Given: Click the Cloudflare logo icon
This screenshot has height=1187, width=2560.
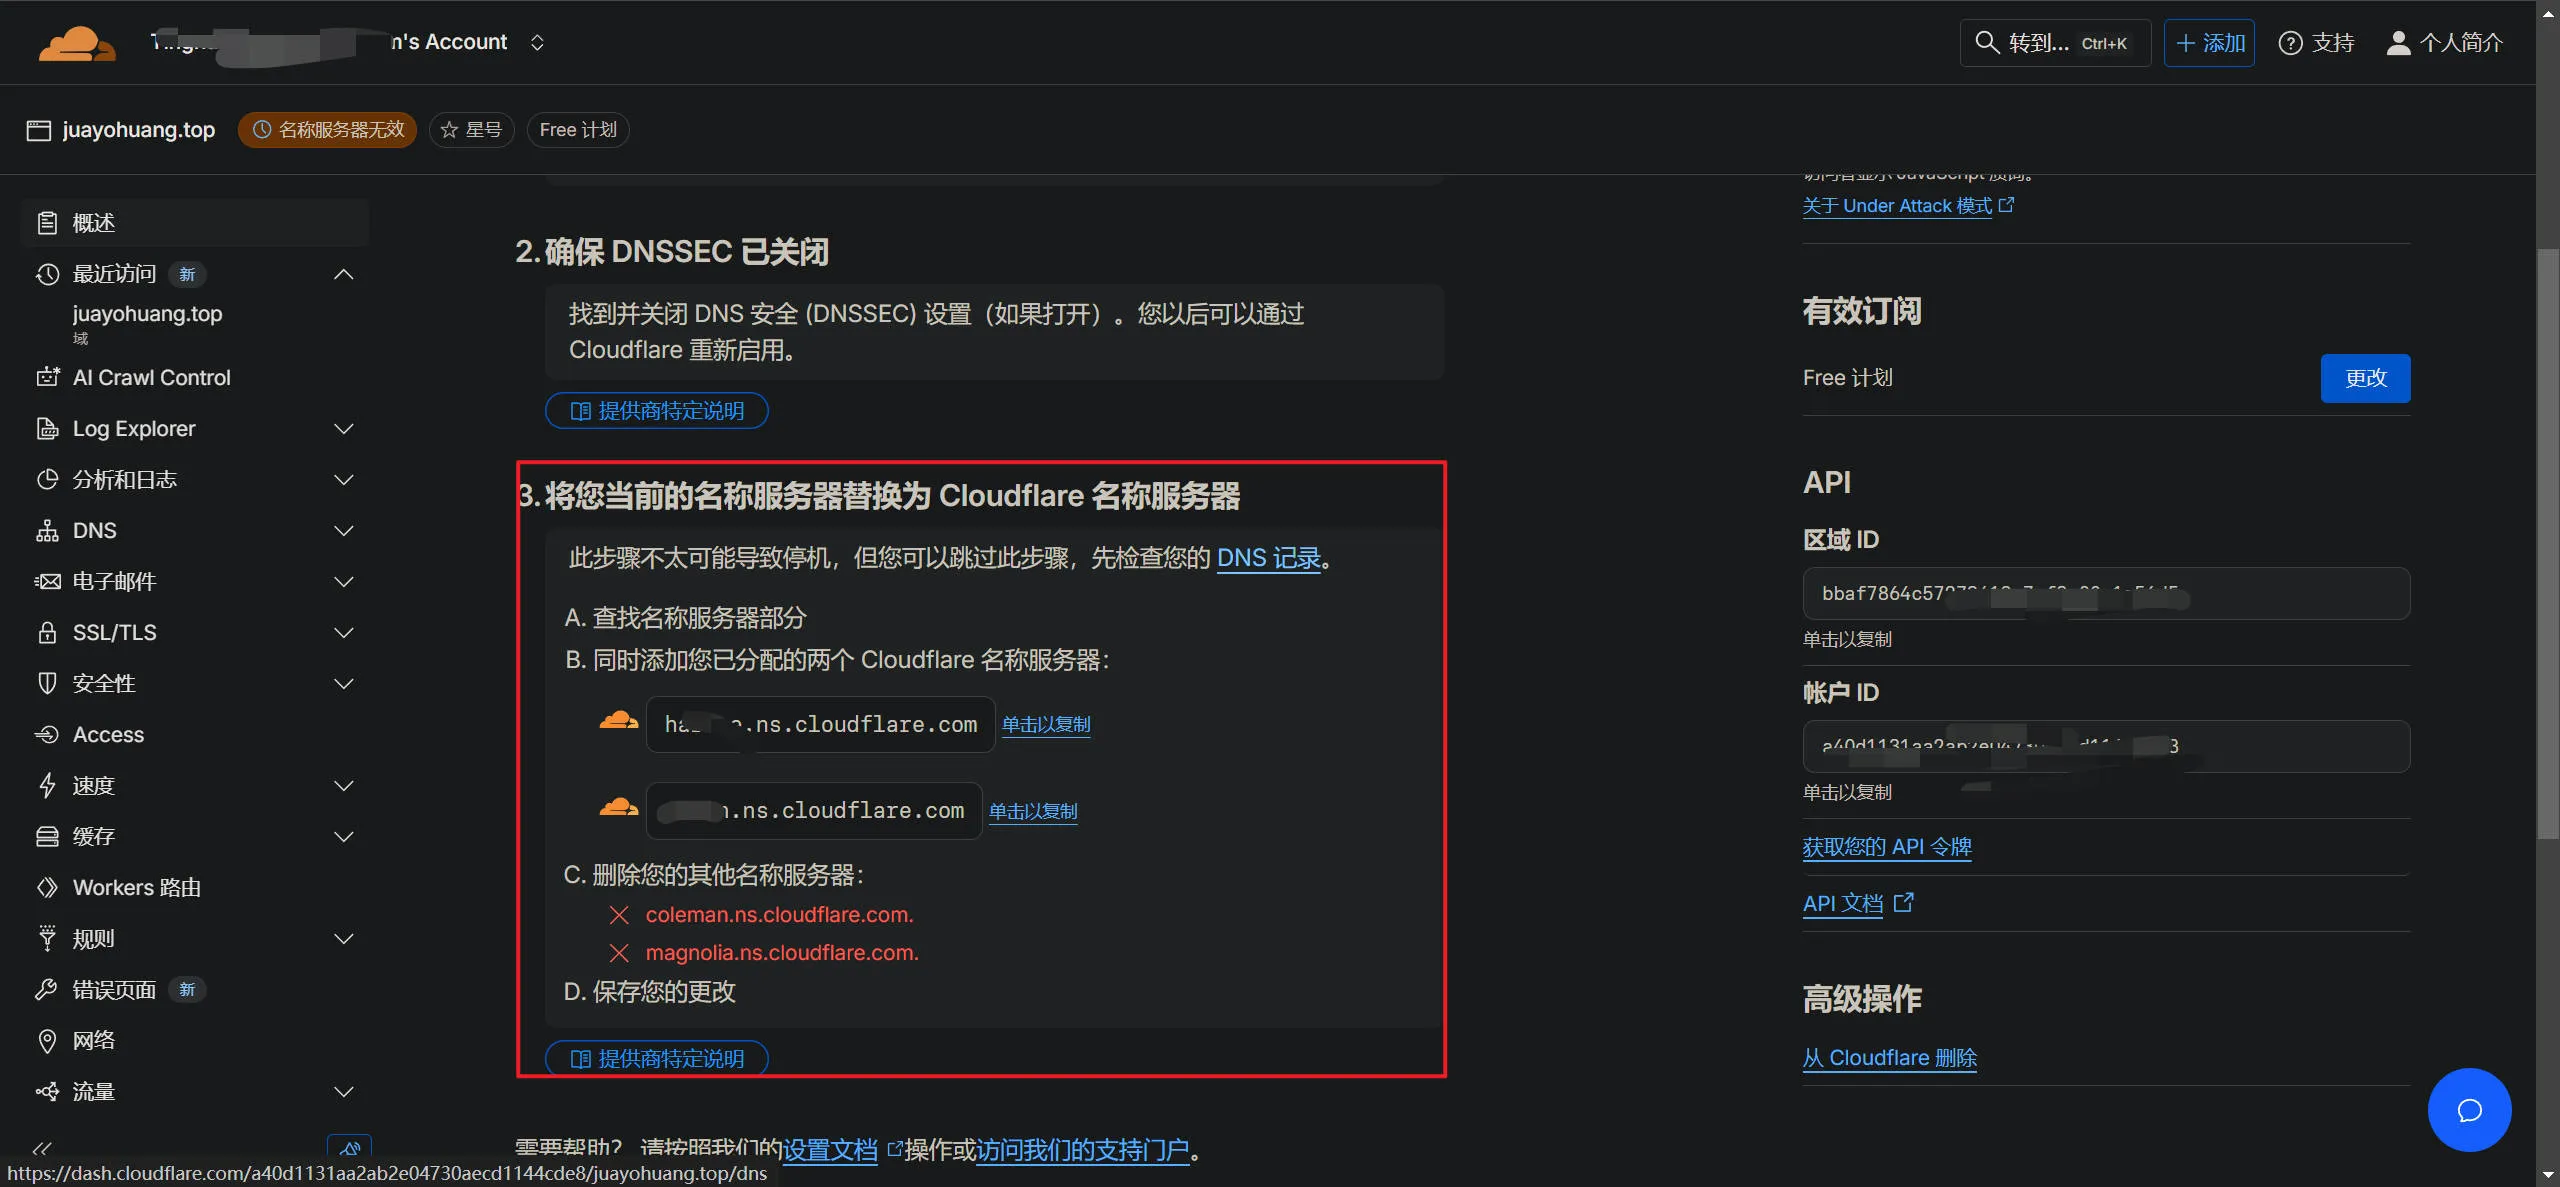Looking at the screenshot, I should pos(76,43).
